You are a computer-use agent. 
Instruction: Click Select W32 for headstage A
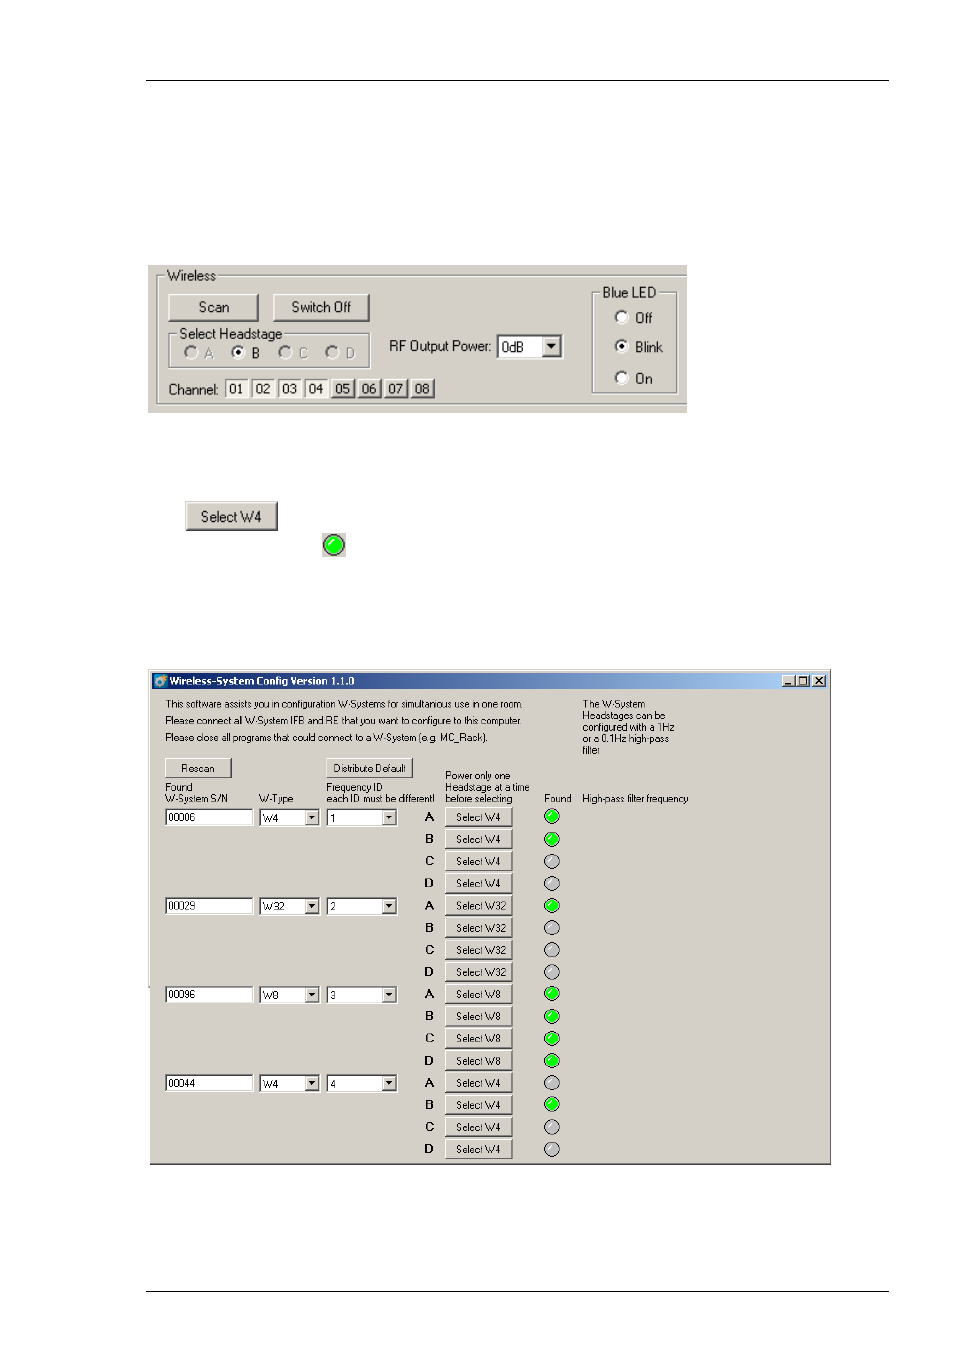(x=478, y=906)
